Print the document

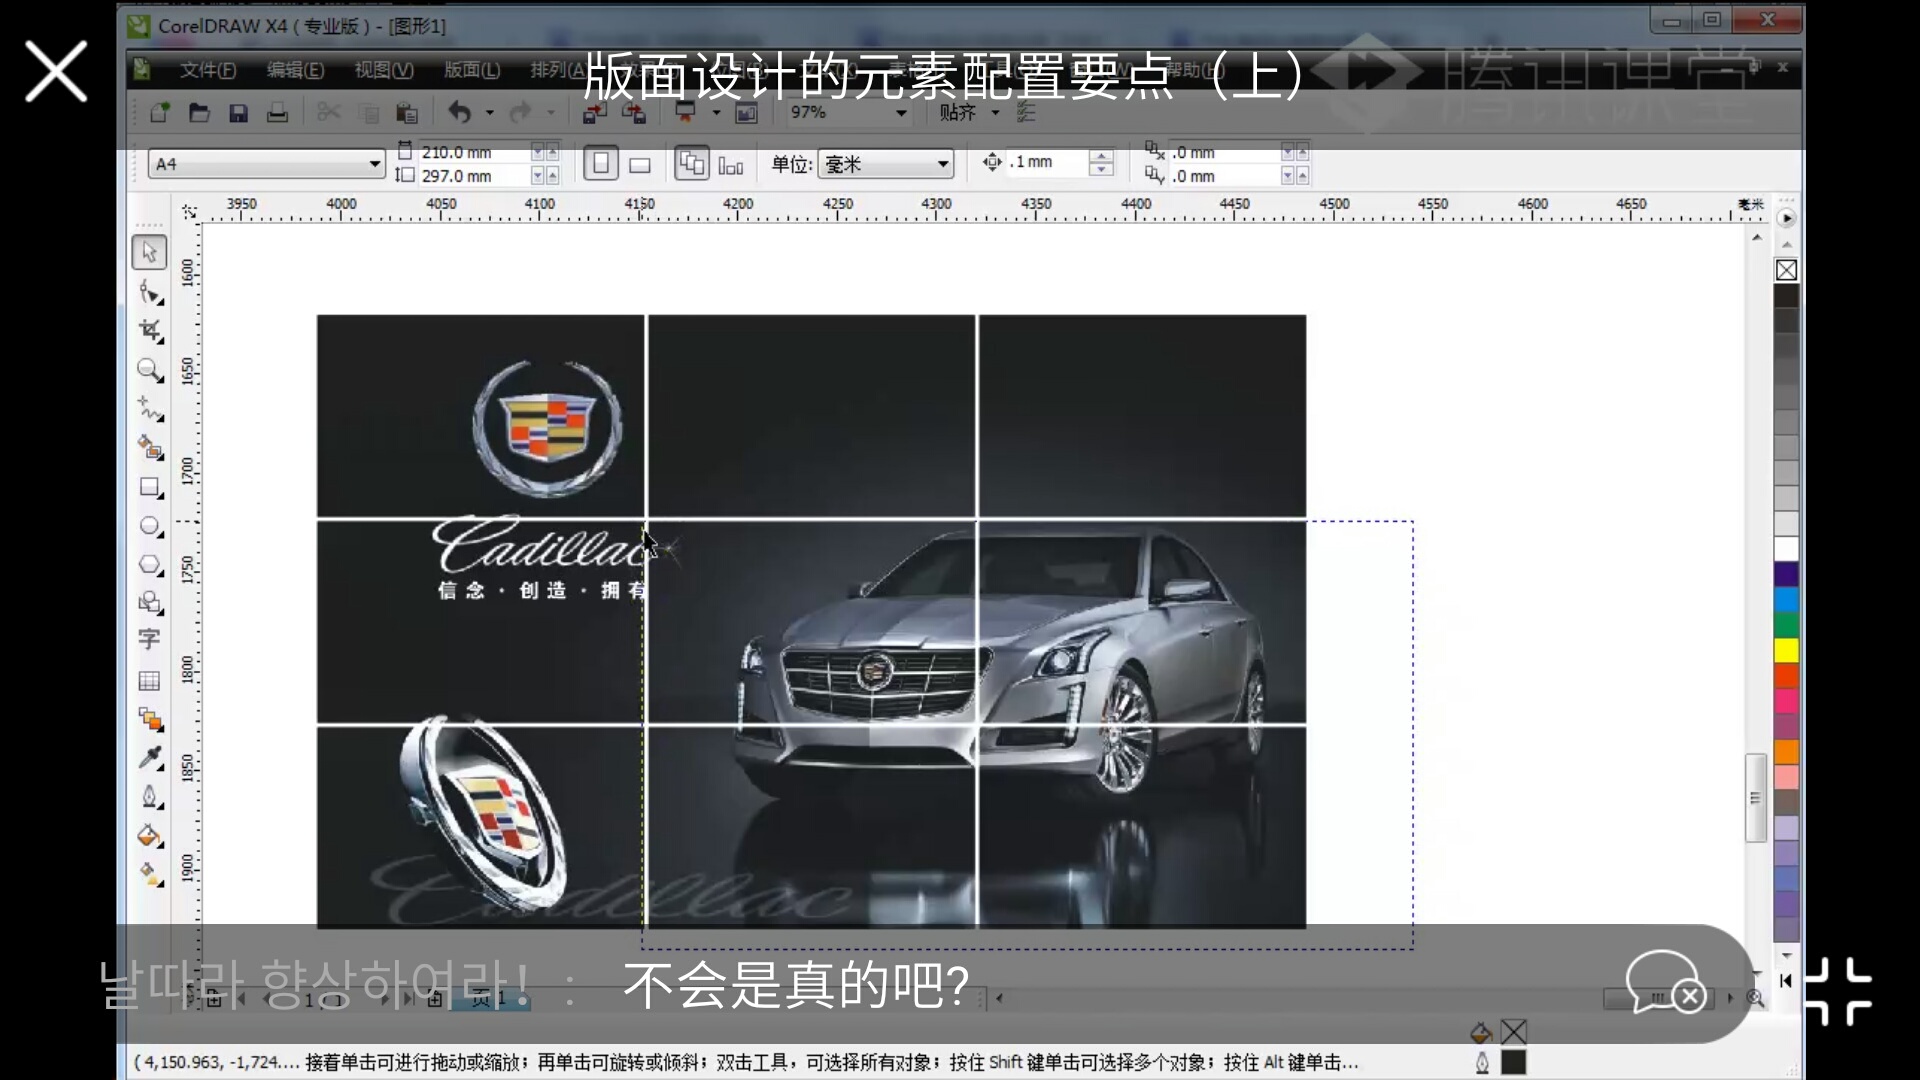pos(277,113)
